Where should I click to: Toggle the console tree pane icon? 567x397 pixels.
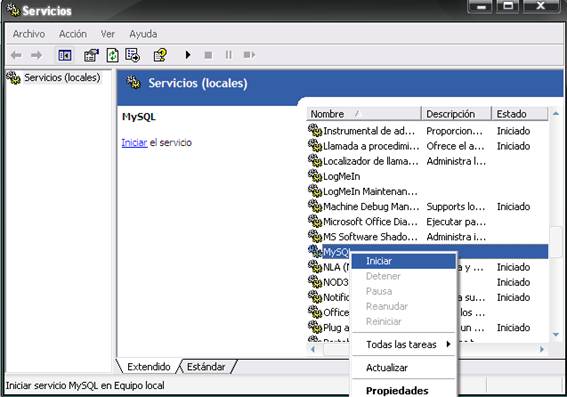coord(65,55)
